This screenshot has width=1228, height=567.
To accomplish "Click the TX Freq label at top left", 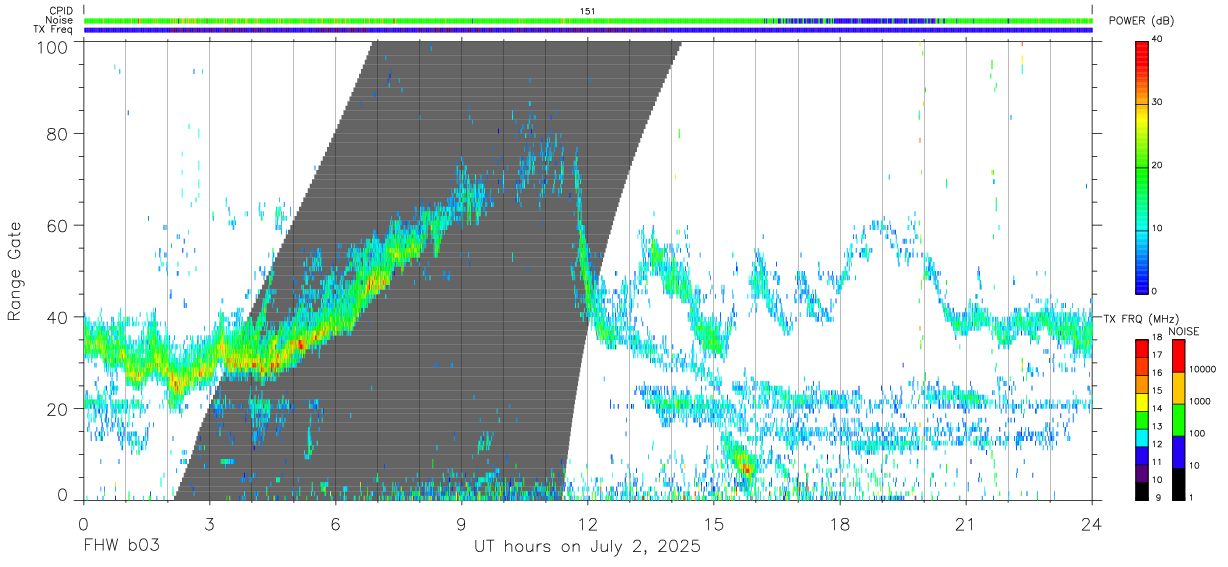I will pyautogui.click(x=53, y=30).
